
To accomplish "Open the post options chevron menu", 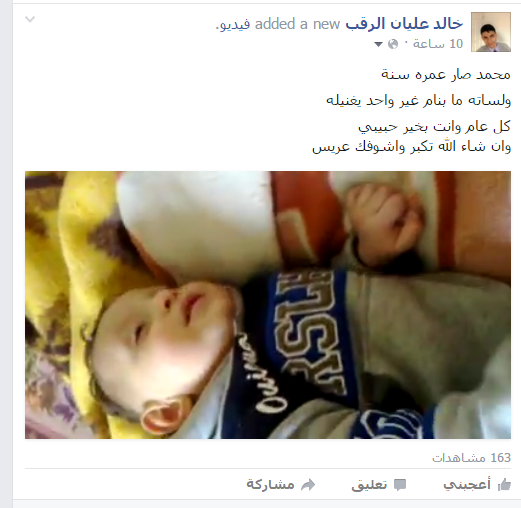I will [30, 19].
